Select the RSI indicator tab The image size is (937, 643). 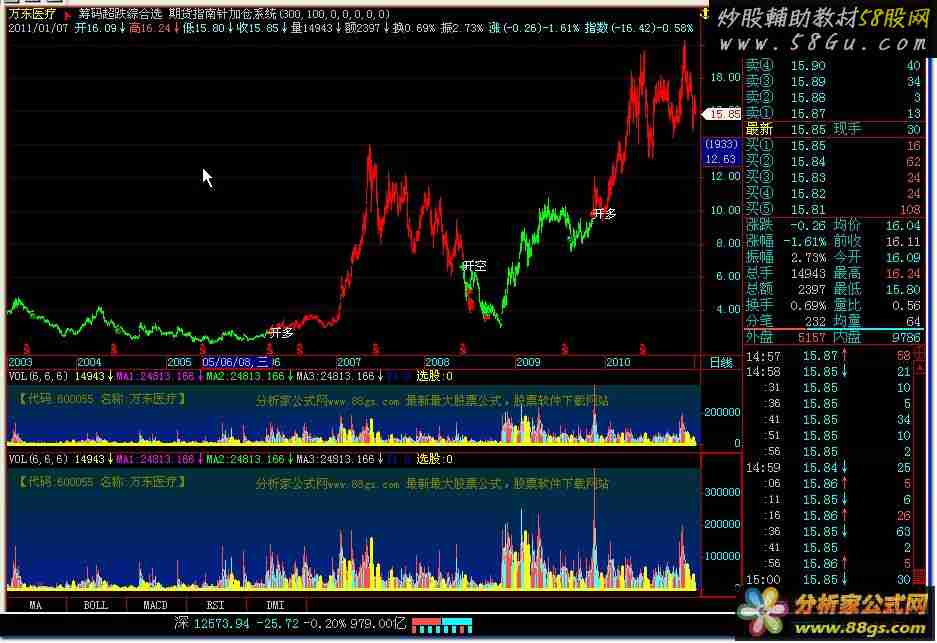pyautogui.click(x=215, y=605)
